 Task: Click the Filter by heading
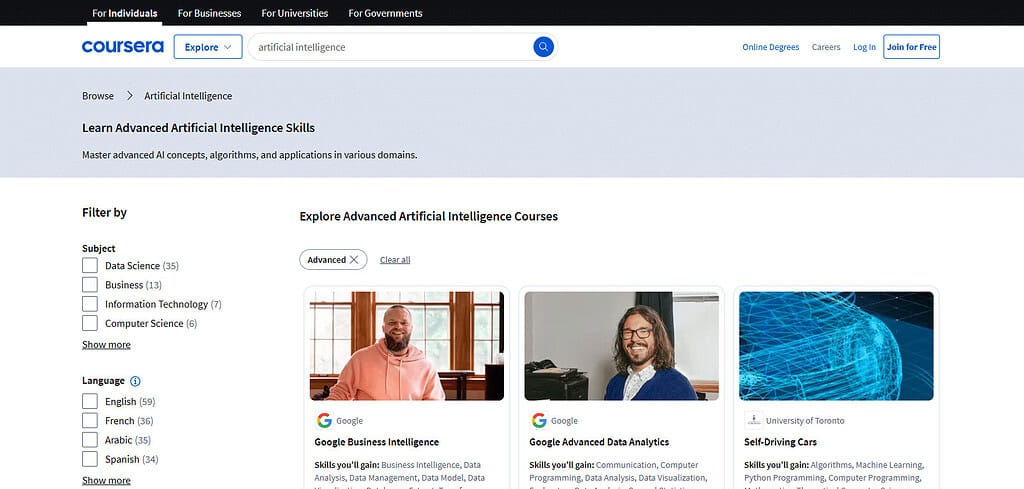point(104,213)
